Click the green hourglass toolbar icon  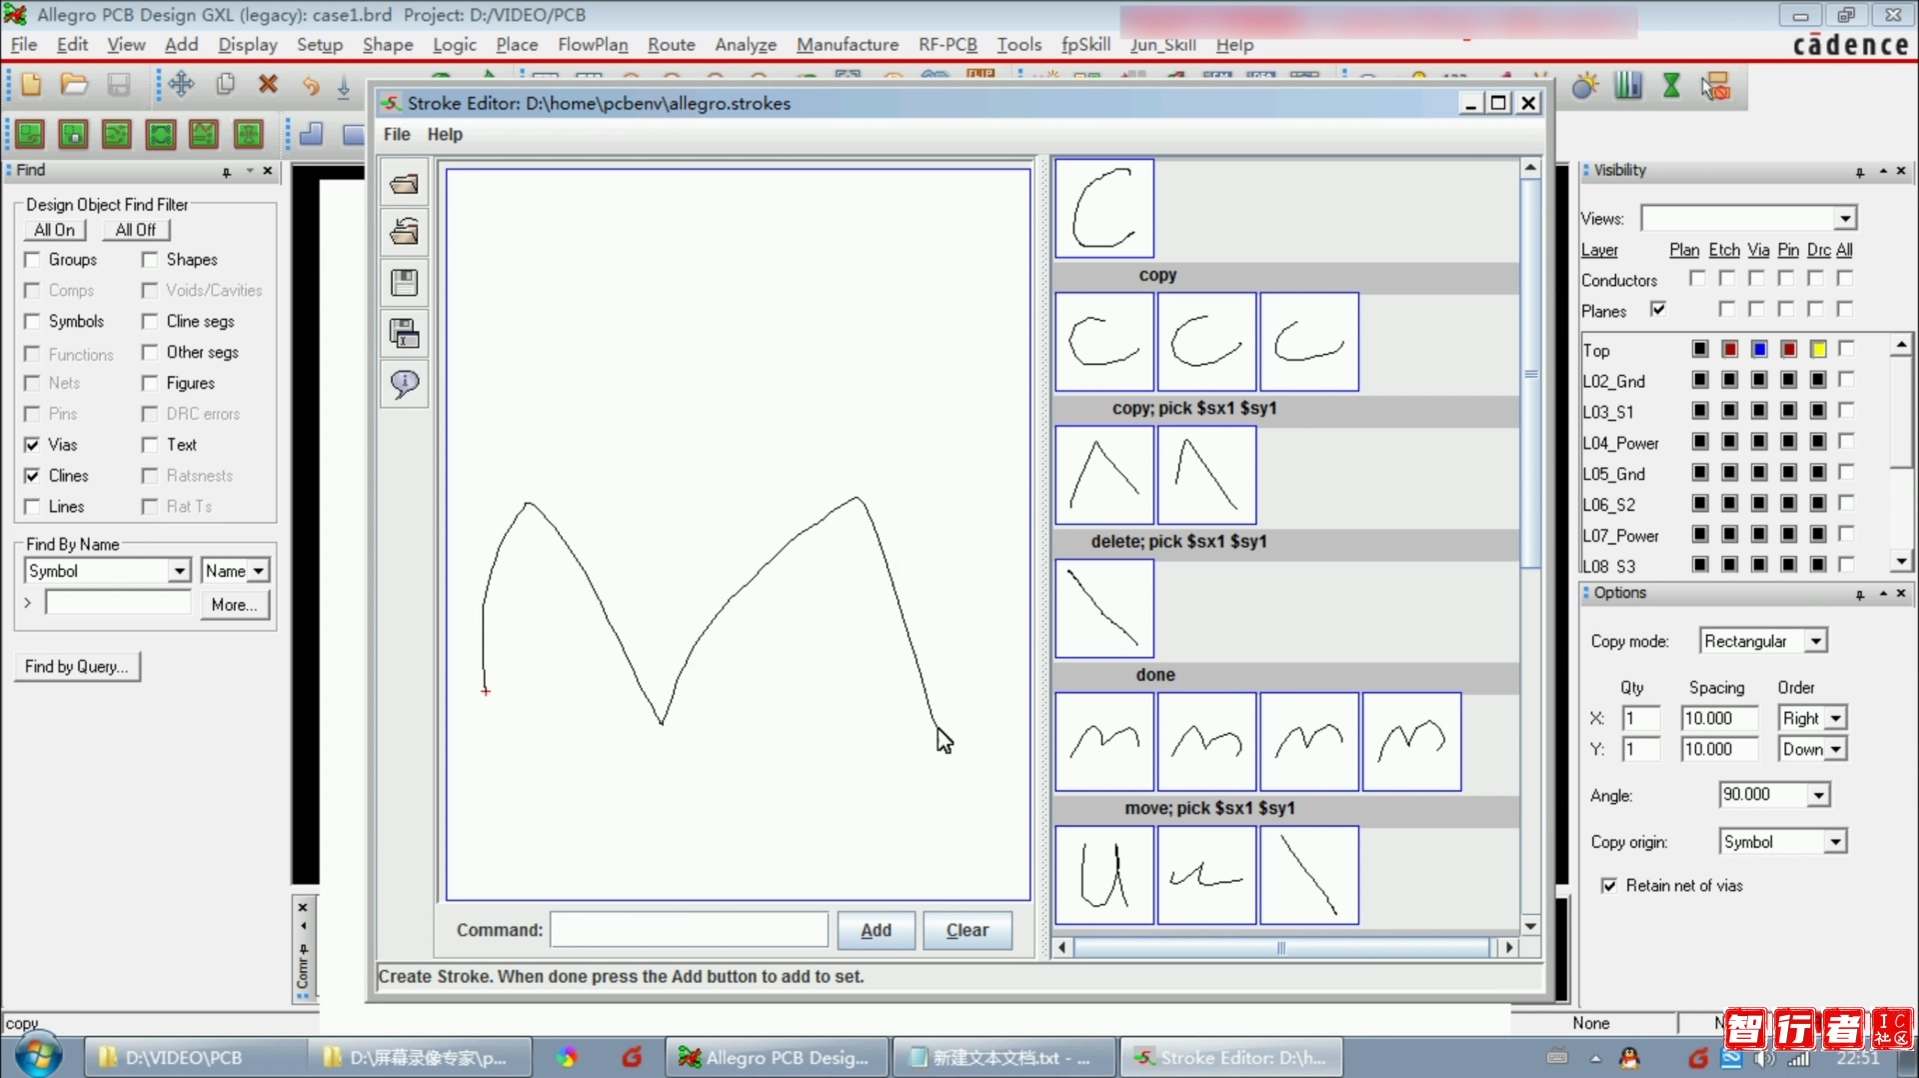pyautogui.click(x=1671, y=87)
